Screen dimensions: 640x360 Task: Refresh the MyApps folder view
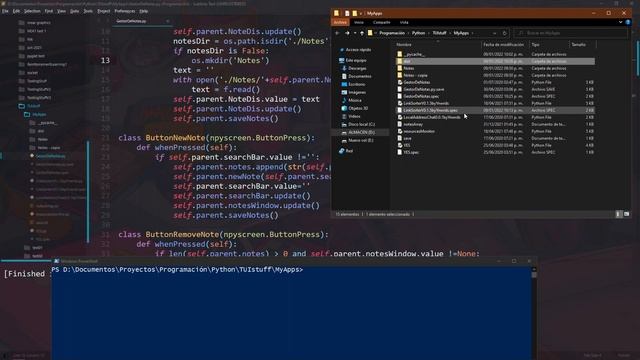tap(504, 33)
